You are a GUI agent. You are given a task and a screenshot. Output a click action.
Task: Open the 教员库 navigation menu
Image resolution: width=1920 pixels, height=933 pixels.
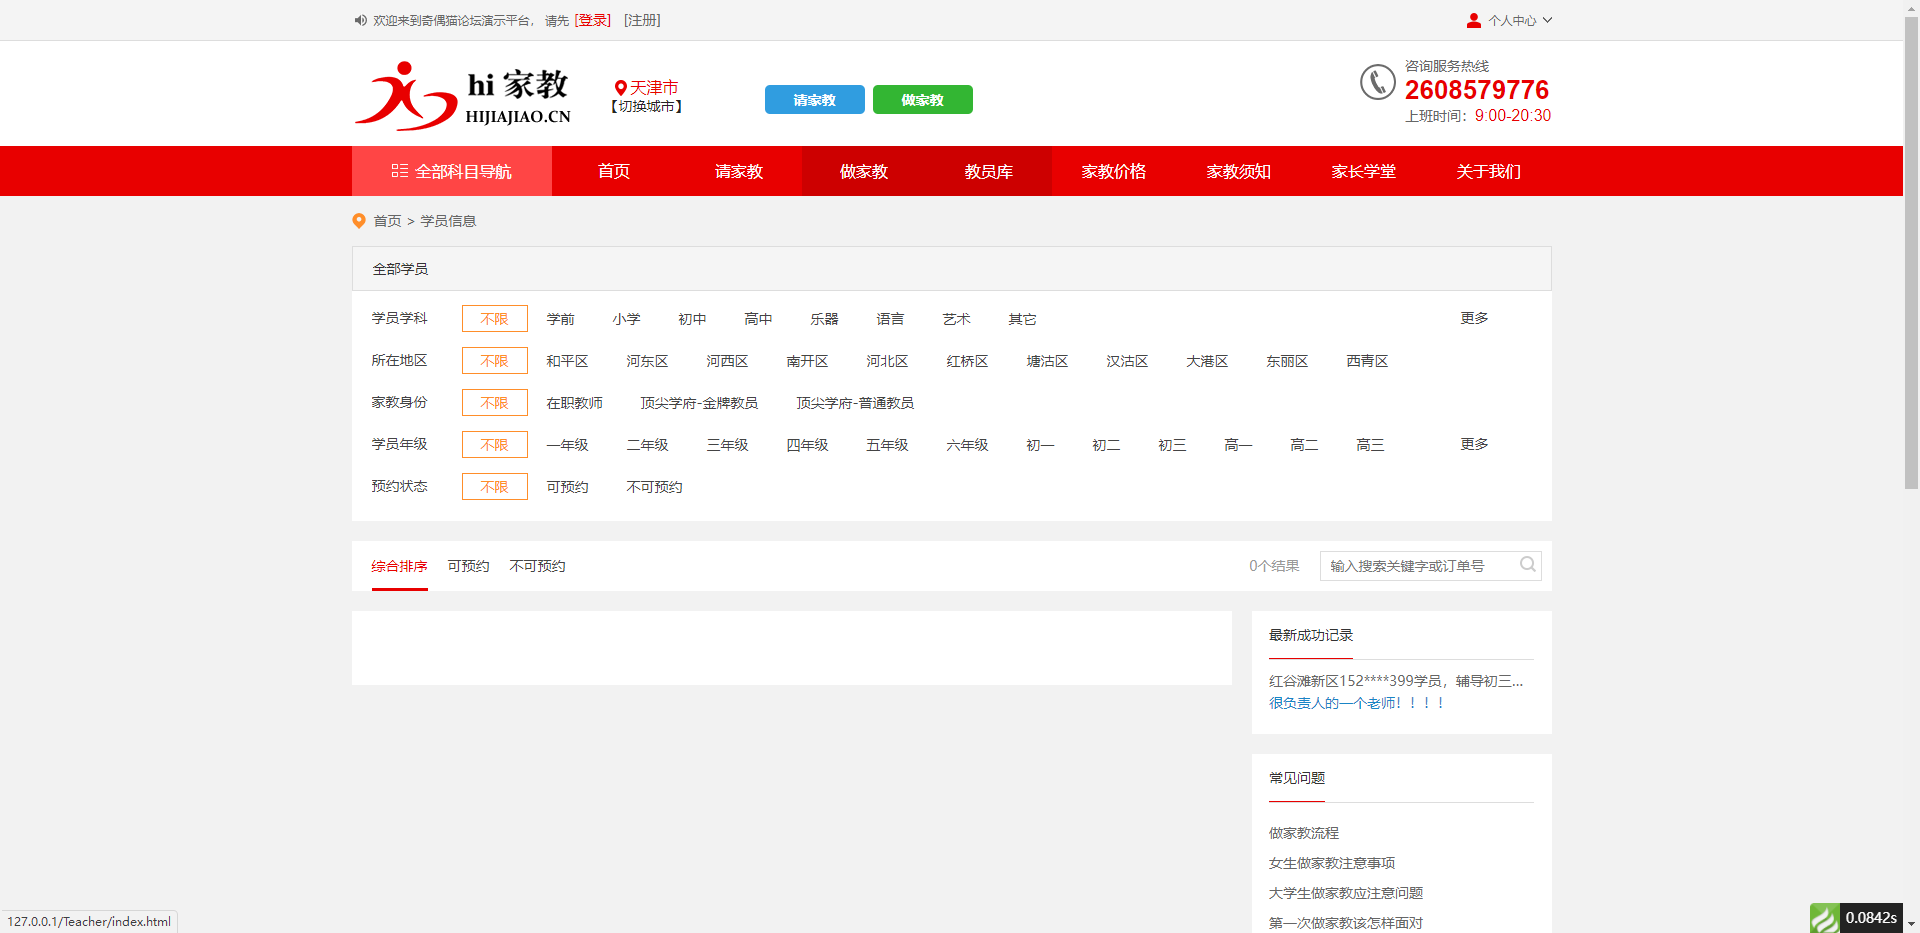[x=989, y=171]
